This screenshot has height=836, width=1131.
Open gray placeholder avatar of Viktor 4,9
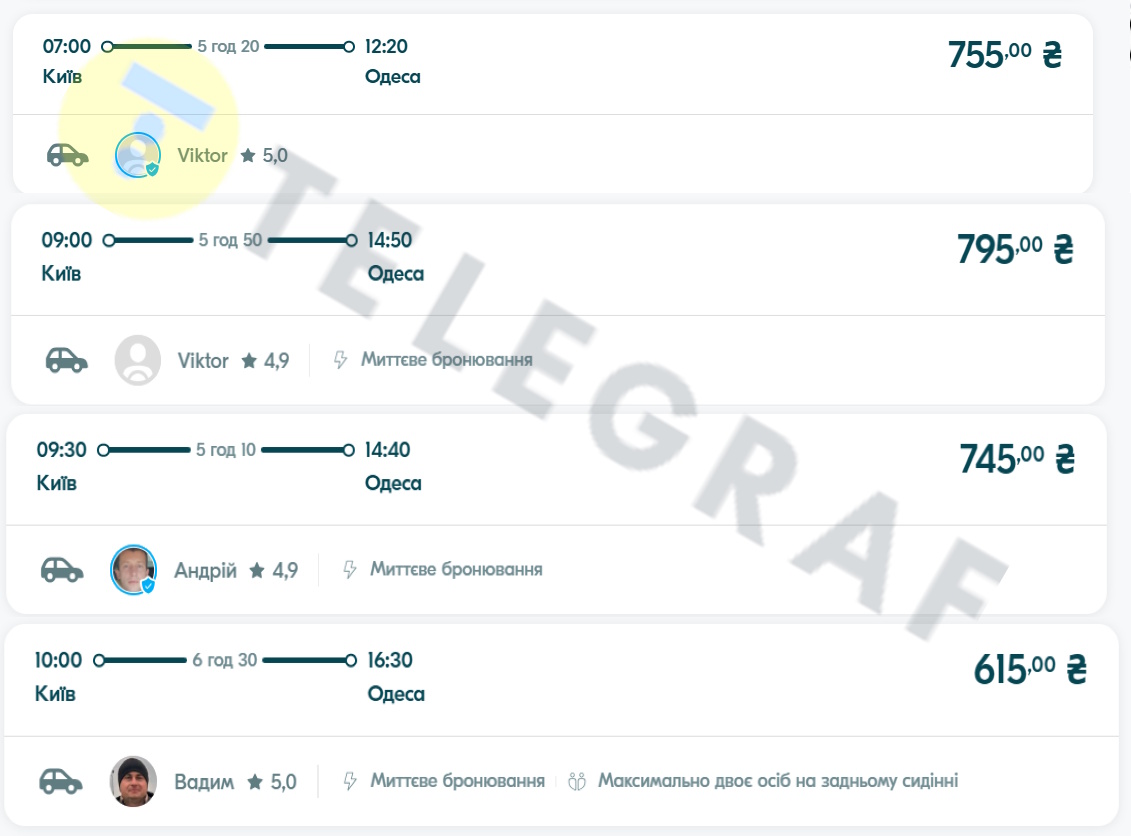tap(137, 360)
